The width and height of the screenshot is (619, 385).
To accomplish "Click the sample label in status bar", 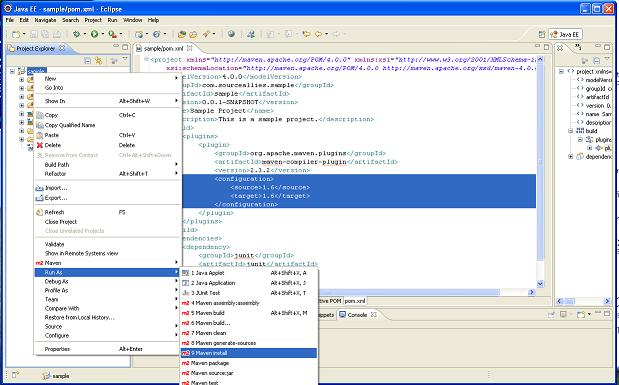I will pos(61,376).
